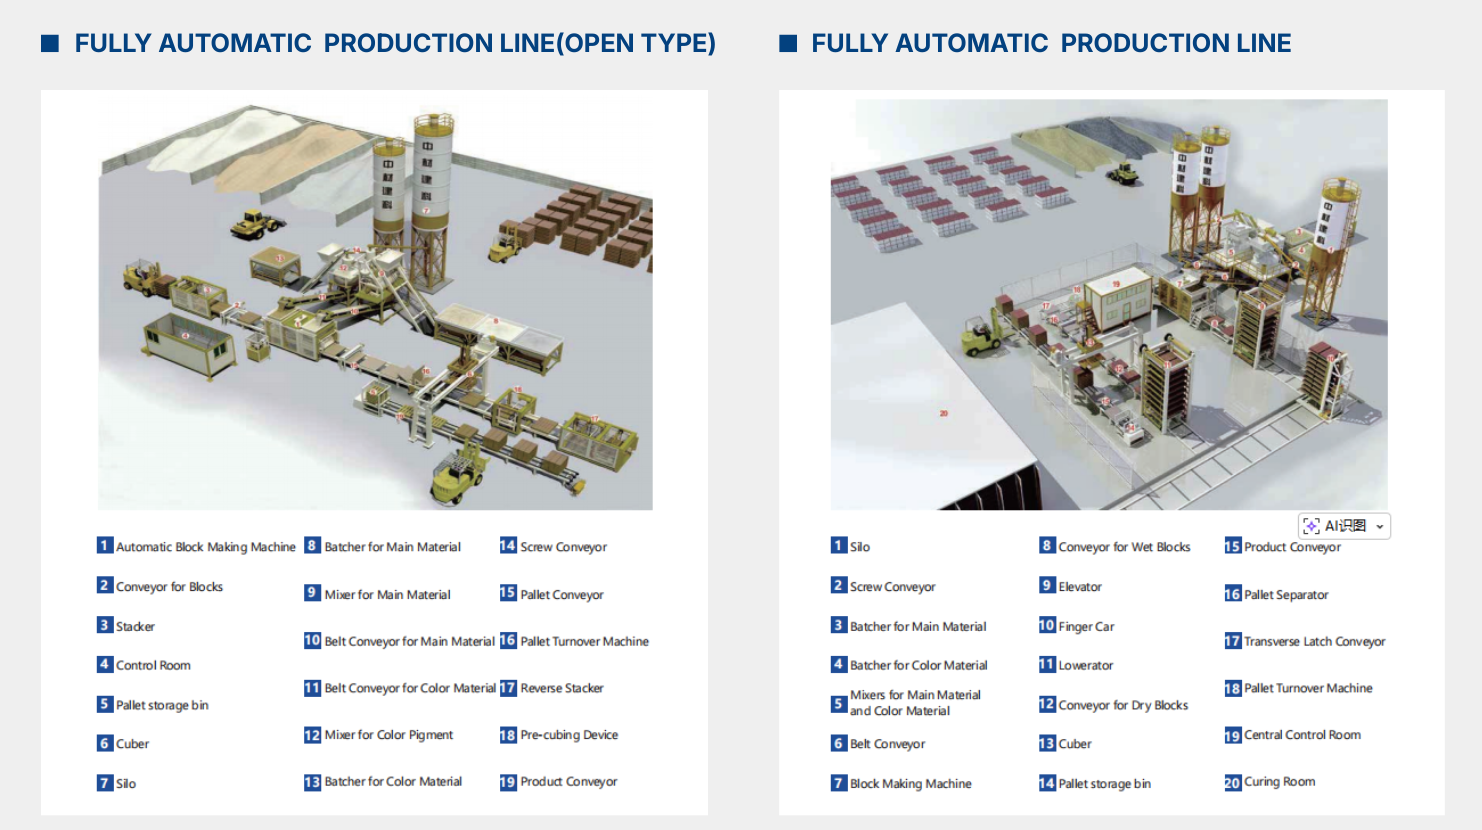Click badge 1 for Automatic Block Making Machine
Screen dimensions: 1482x830
tap(103, 545)
